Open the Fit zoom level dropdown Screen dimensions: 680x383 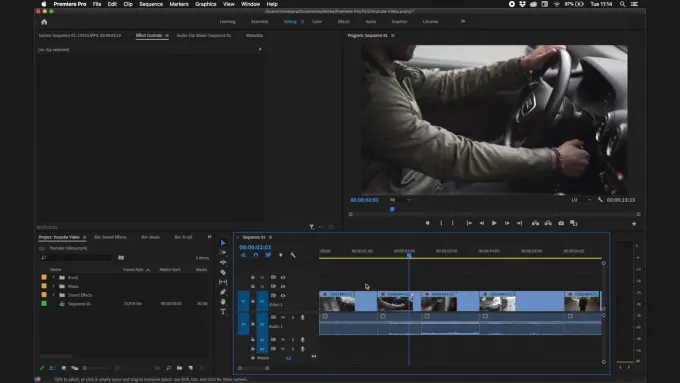(399, 200)
